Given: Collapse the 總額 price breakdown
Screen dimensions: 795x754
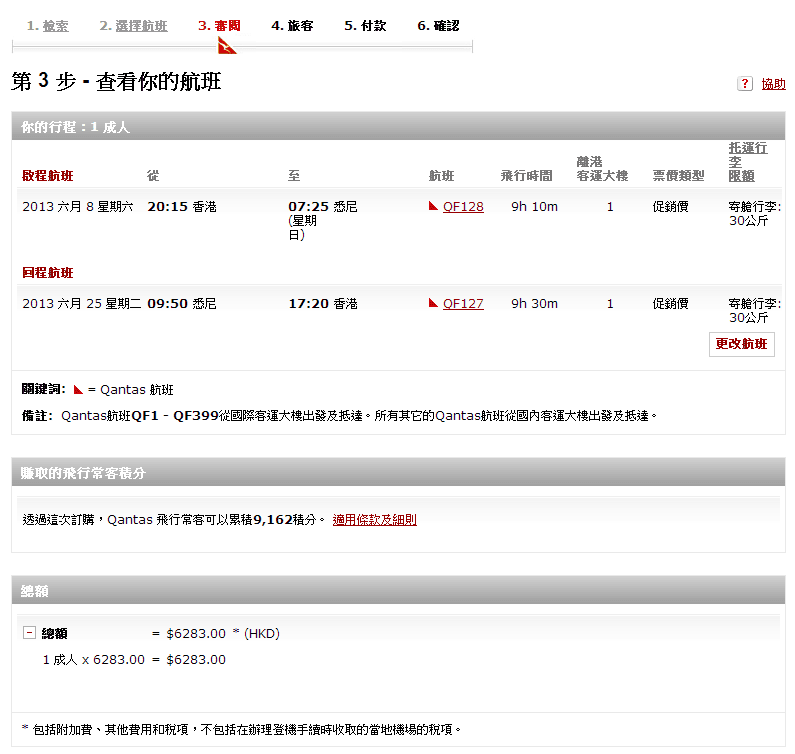Looking at the screenshot, I should [x=29, y=633].
